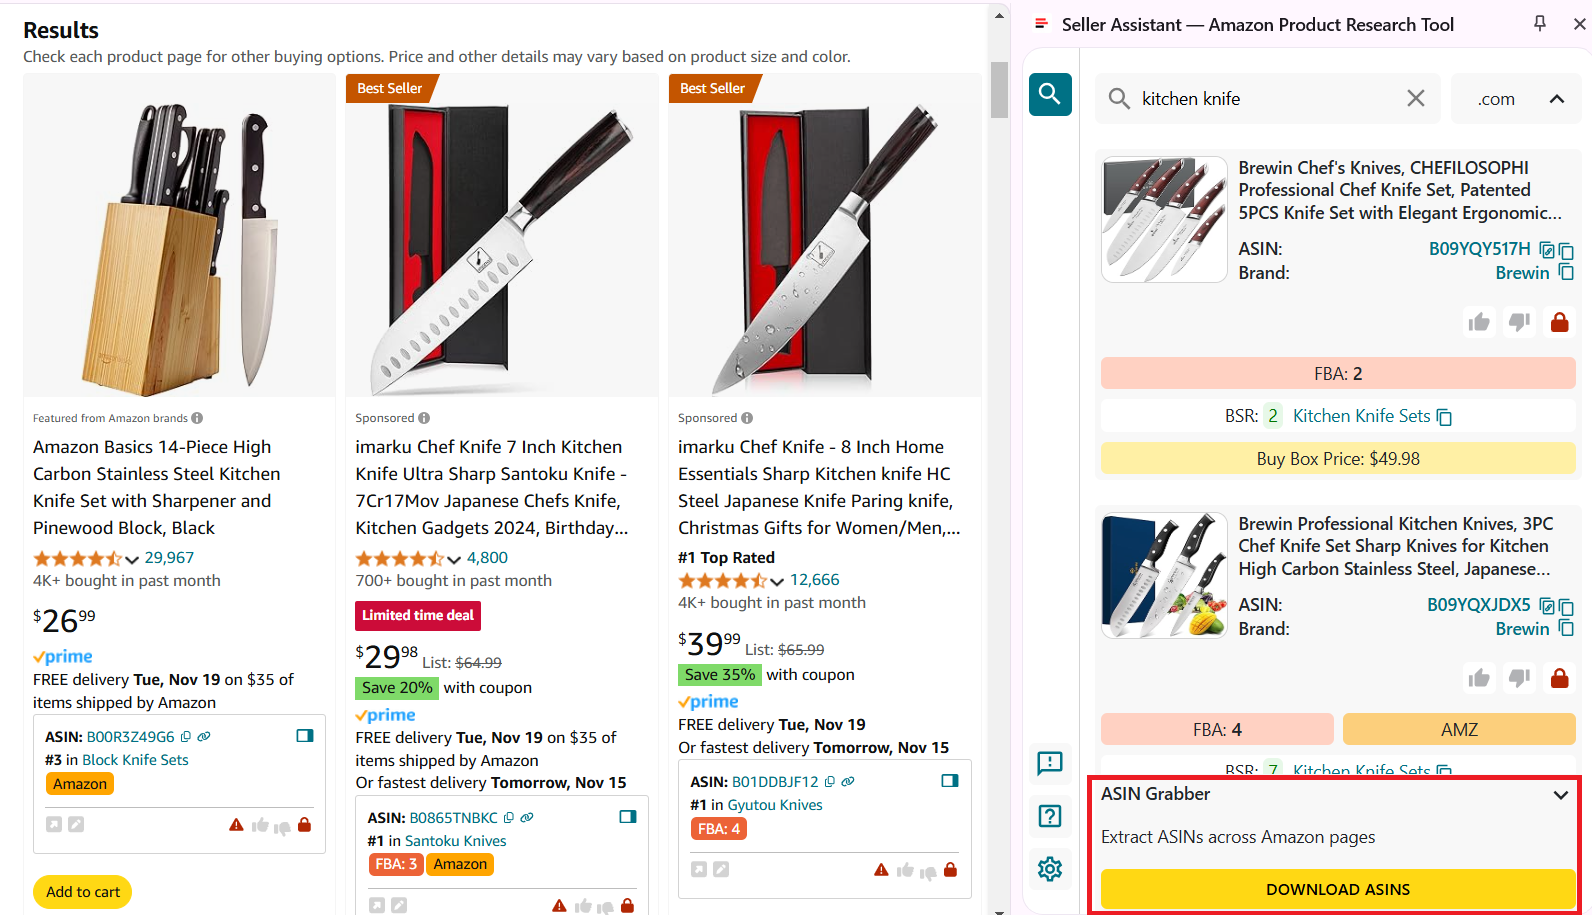Viewport: 1592px width, 915px height.
Task: Collapse the ASIN Grabber section
Action: click(1560, 795)
